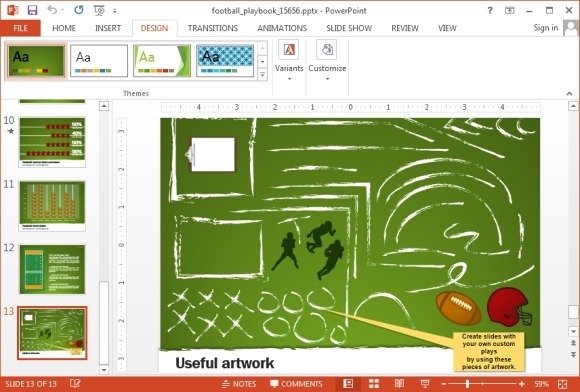Image resolution: width=580 pixels, height=392 pixels.
Task: Select slide 11 thumbnail
Action: [52, 206]
